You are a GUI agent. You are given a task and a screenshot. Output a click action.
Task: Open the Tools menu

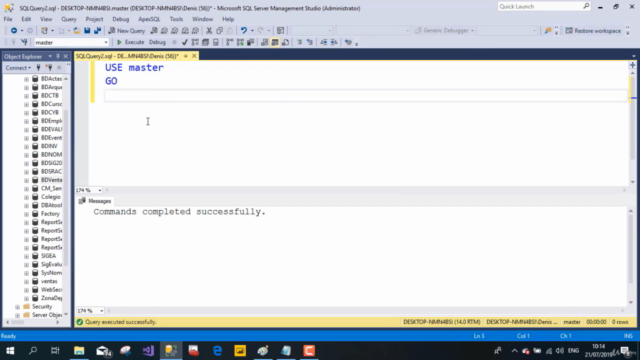coord(176,19)
